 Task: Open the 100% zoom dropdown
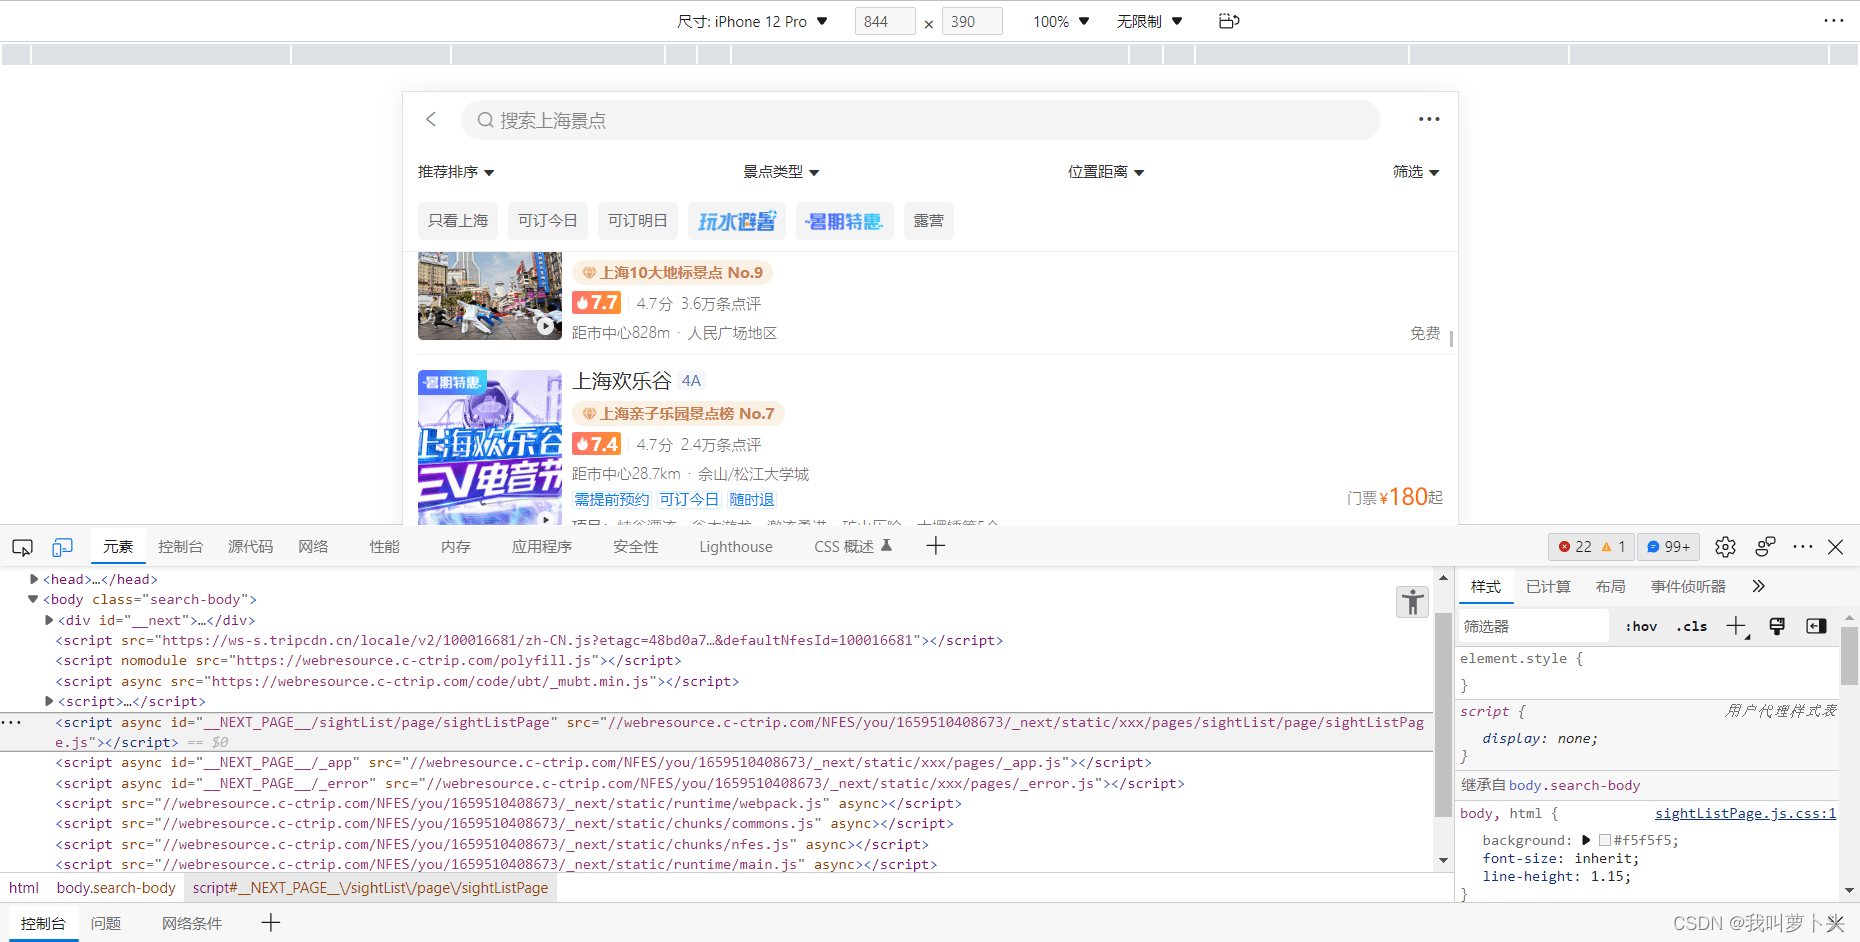pyautogui.click(x=1061, y=21)
